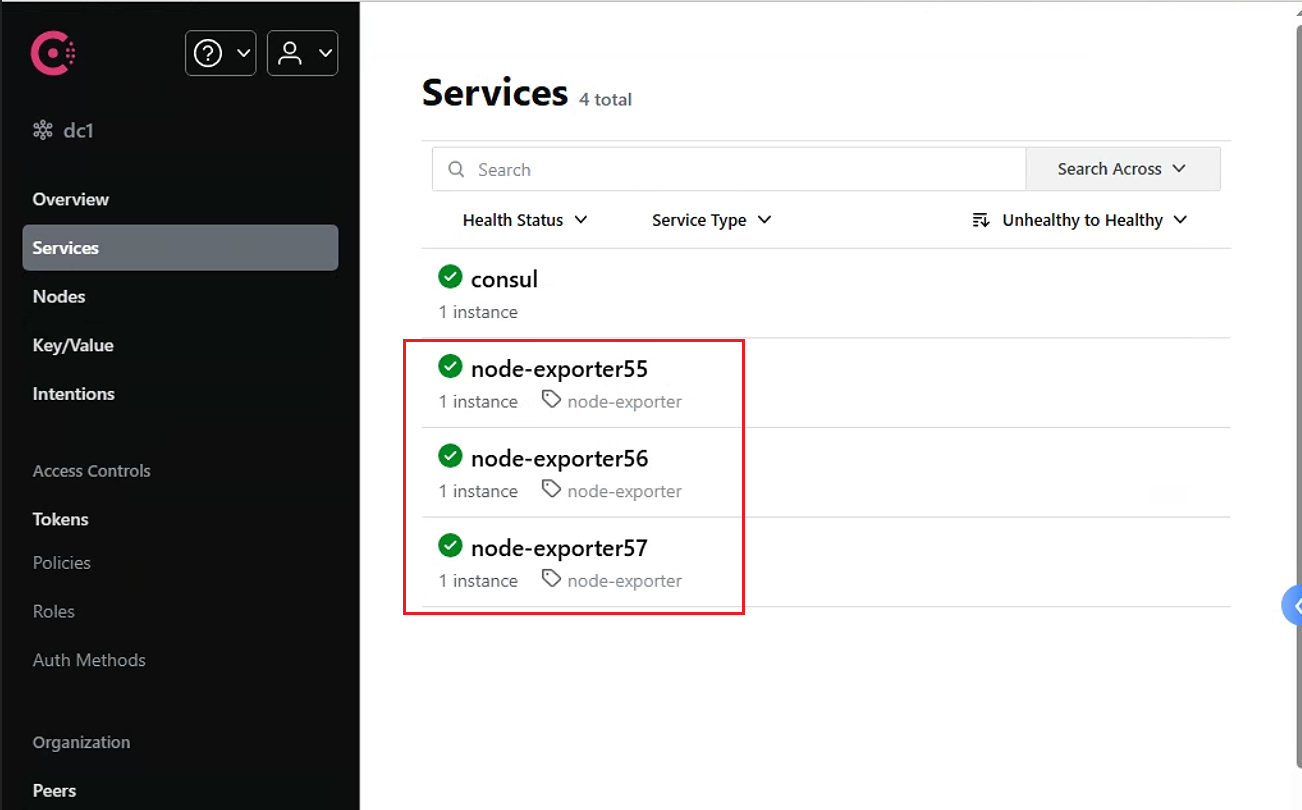The height and width of the screenshot is (810, 1302).
Task: Click the search magnifier icon
Action: click(x=456, y=169)
